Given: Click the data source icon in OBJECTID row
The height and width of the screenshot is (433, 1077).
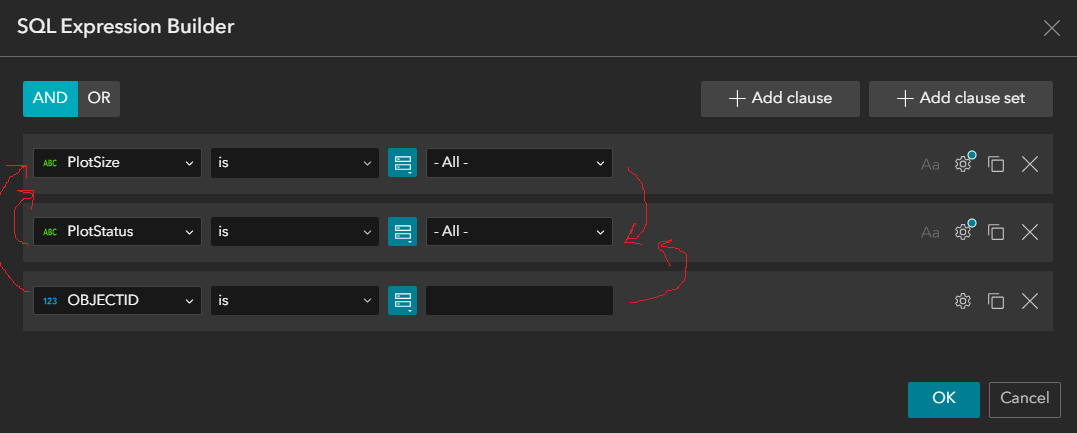Looking at the screenshot, I should pos(402,301).
